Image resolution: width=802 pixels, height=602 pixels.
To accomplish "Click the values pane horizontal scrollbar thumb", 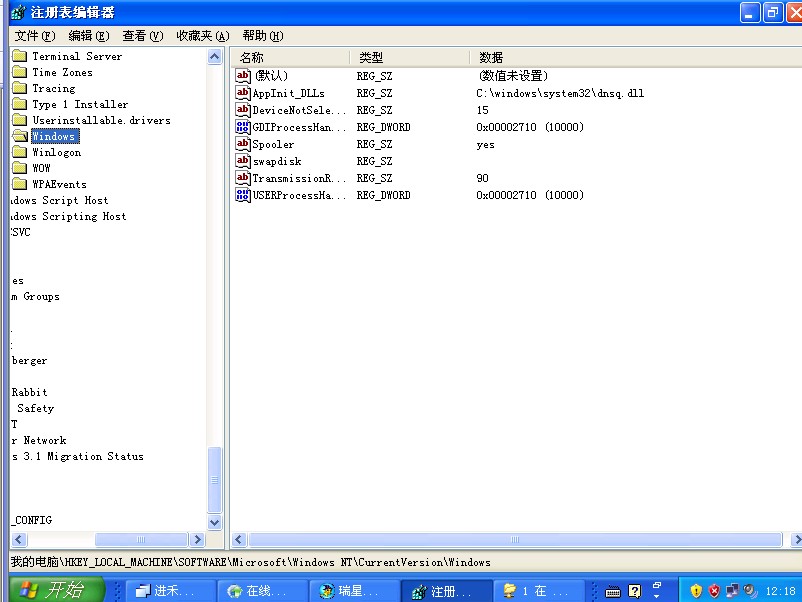I will click(515, 539).
